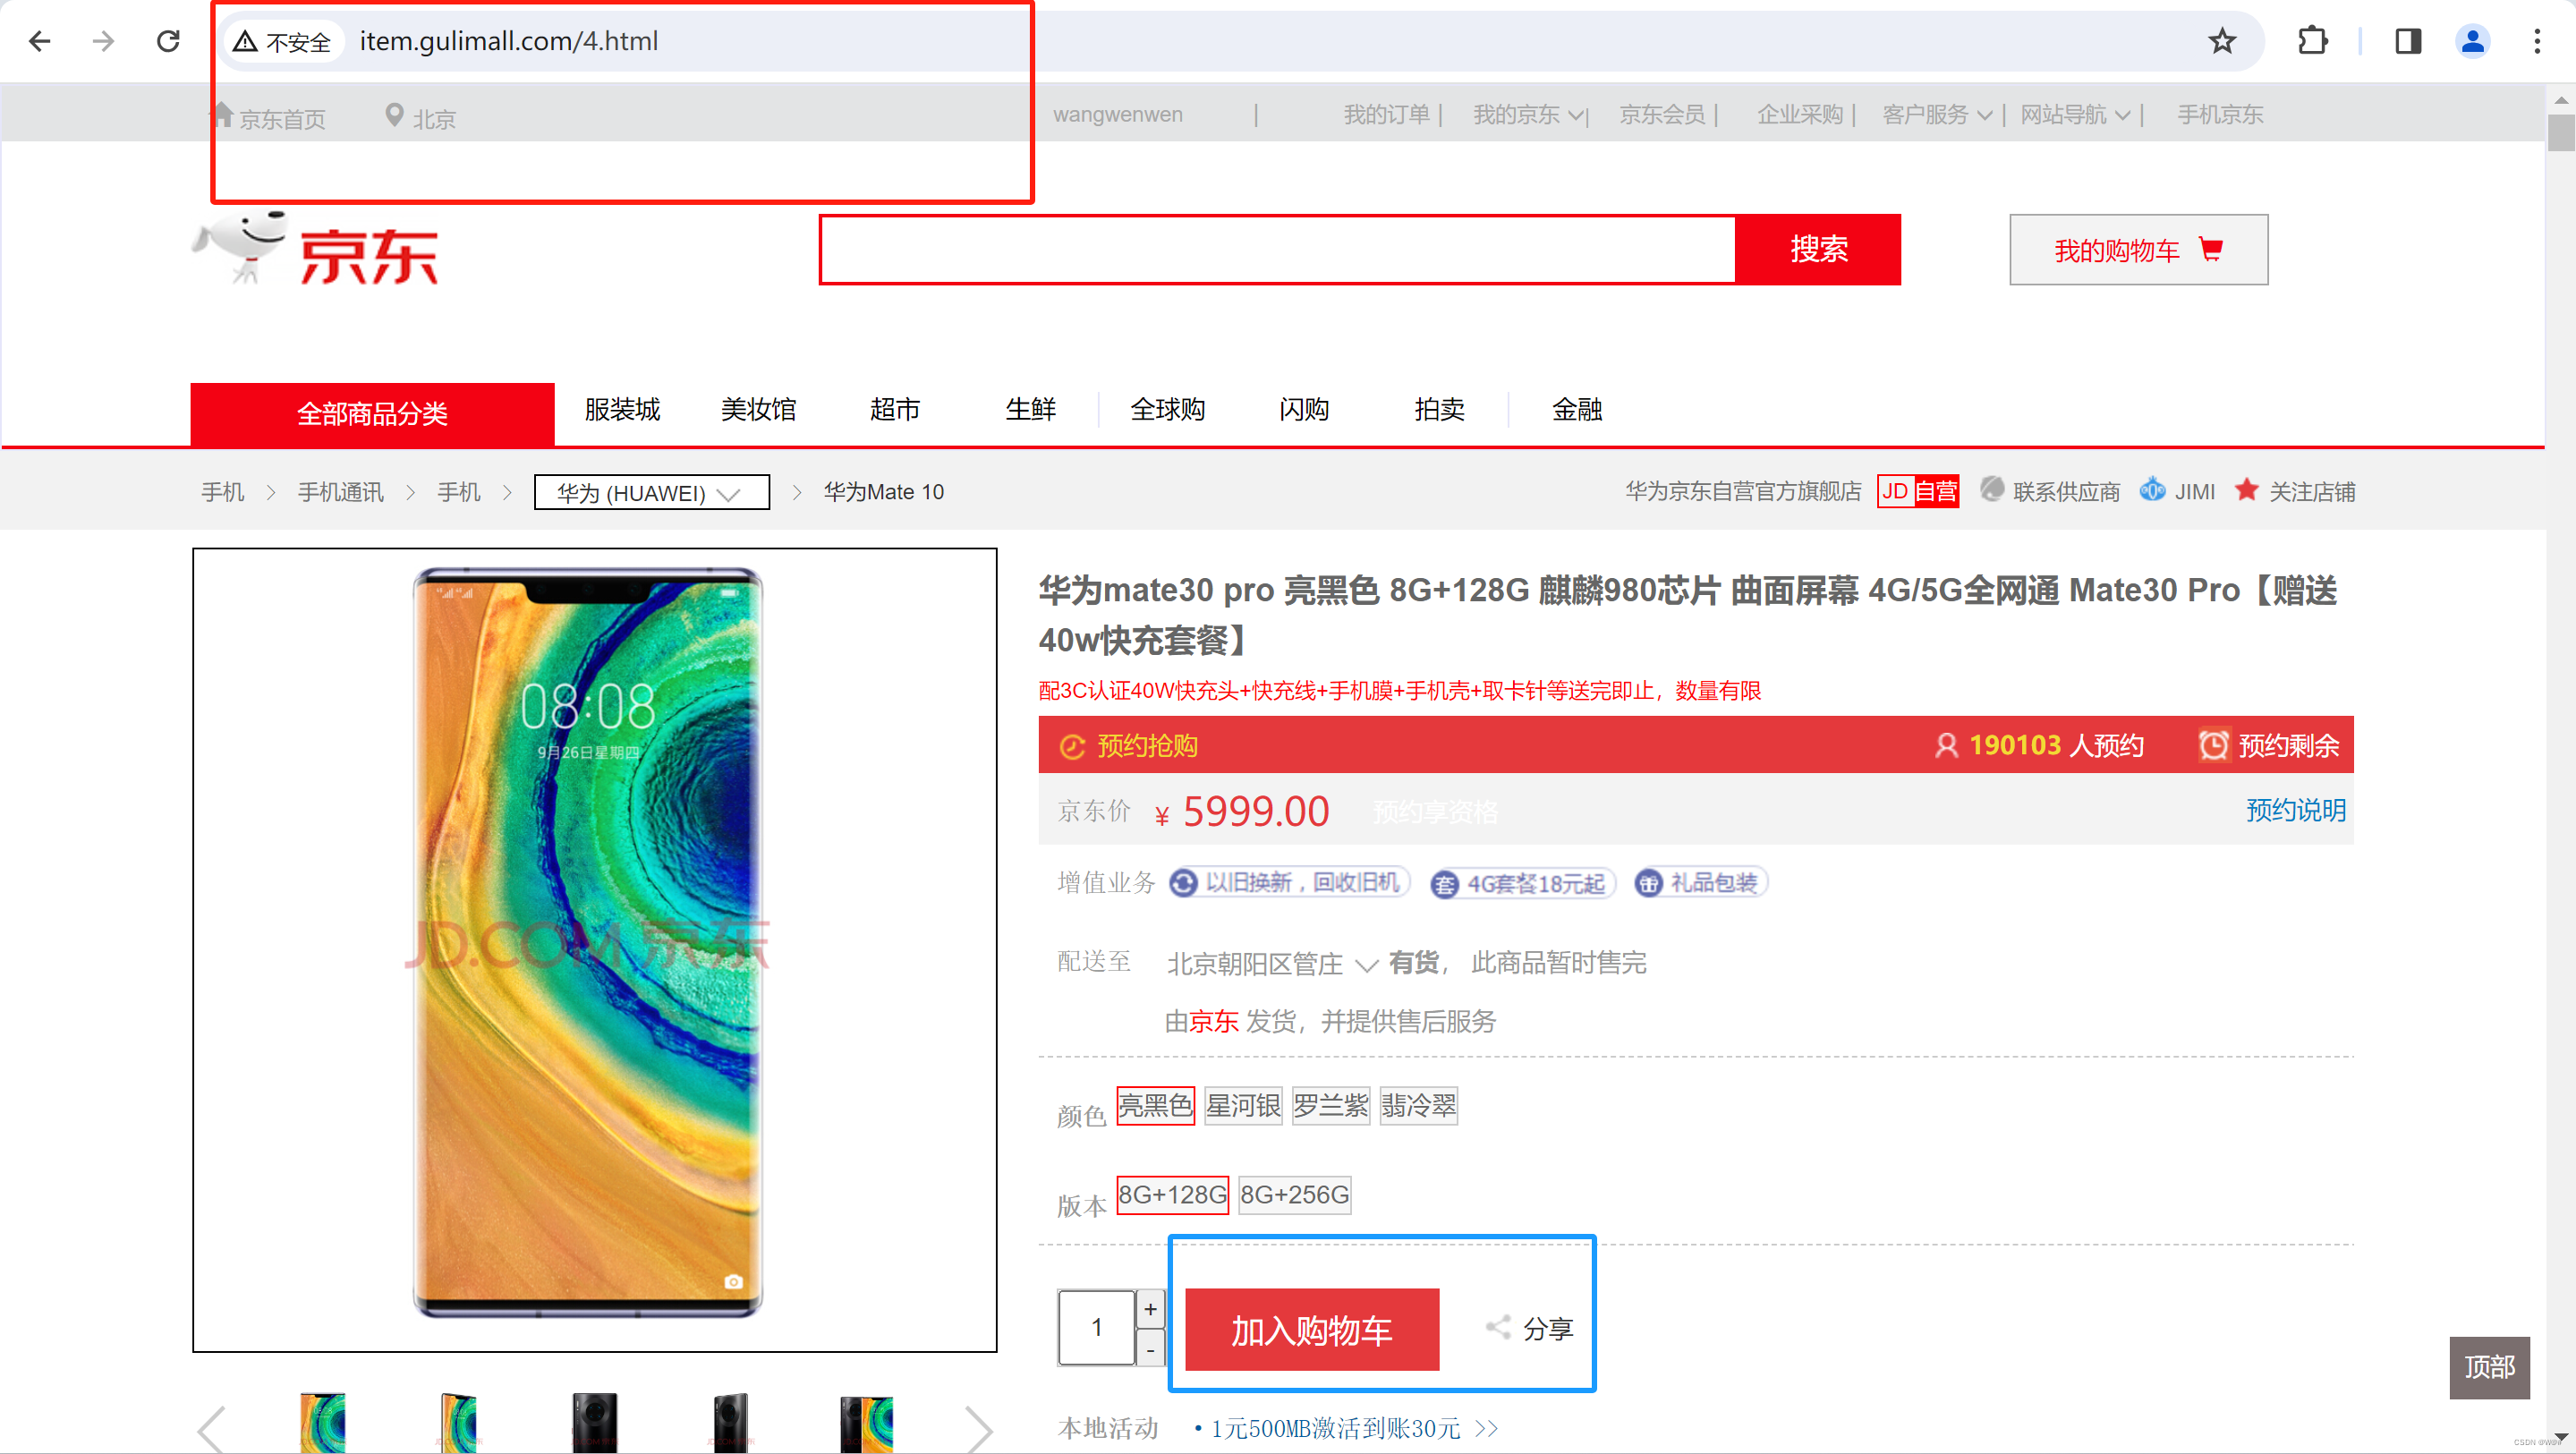This screenshot has width=2576, height=1454.
Task: Open the 预约说明 link
Action: coord(2296,810)
